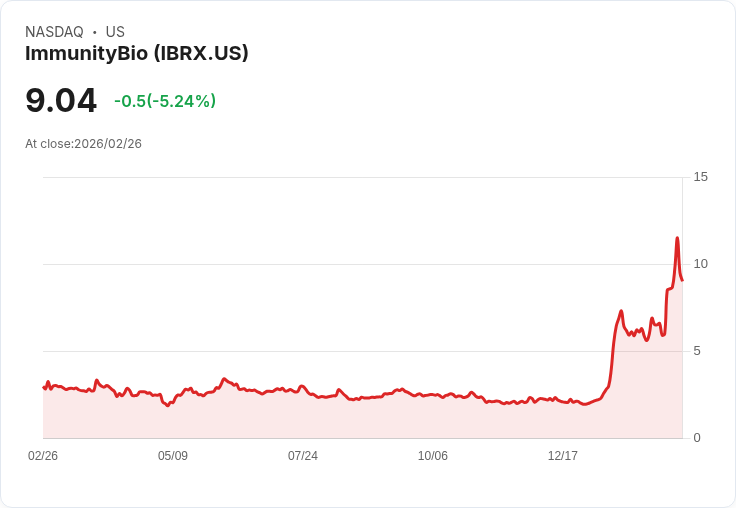Click the 05/09 x-axis date label

coord(173,456)
